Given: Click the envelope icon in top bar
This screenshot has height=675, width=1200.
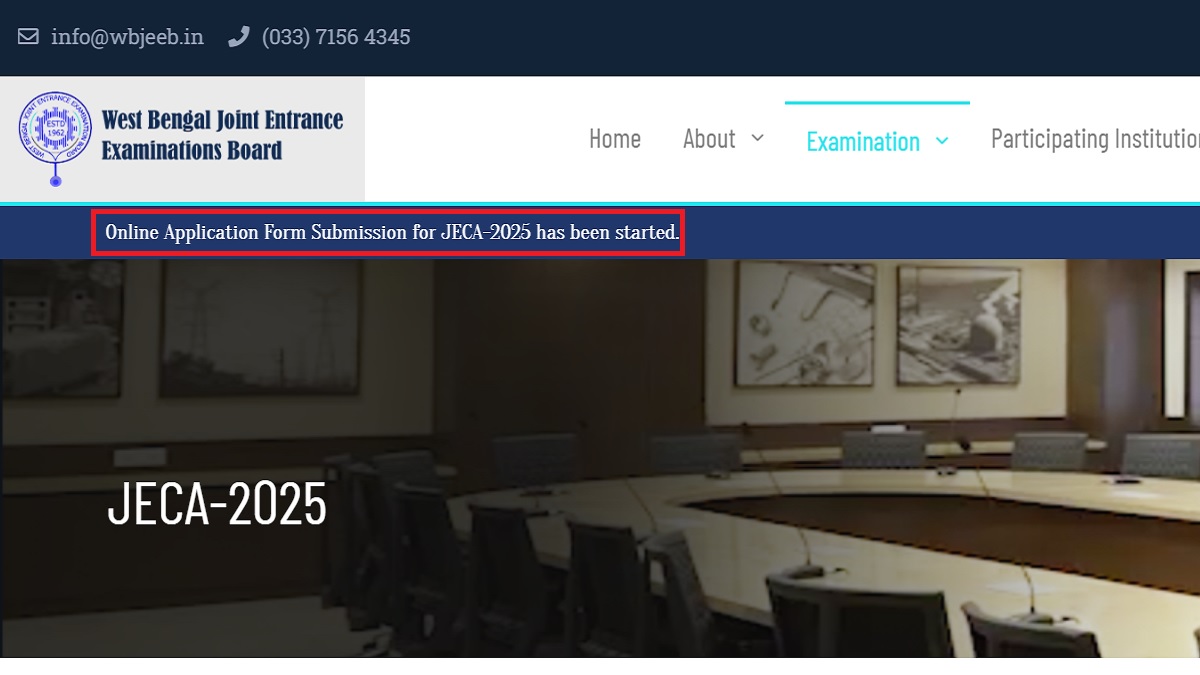Looking at the screenshot, I should (x=28, y=37).
